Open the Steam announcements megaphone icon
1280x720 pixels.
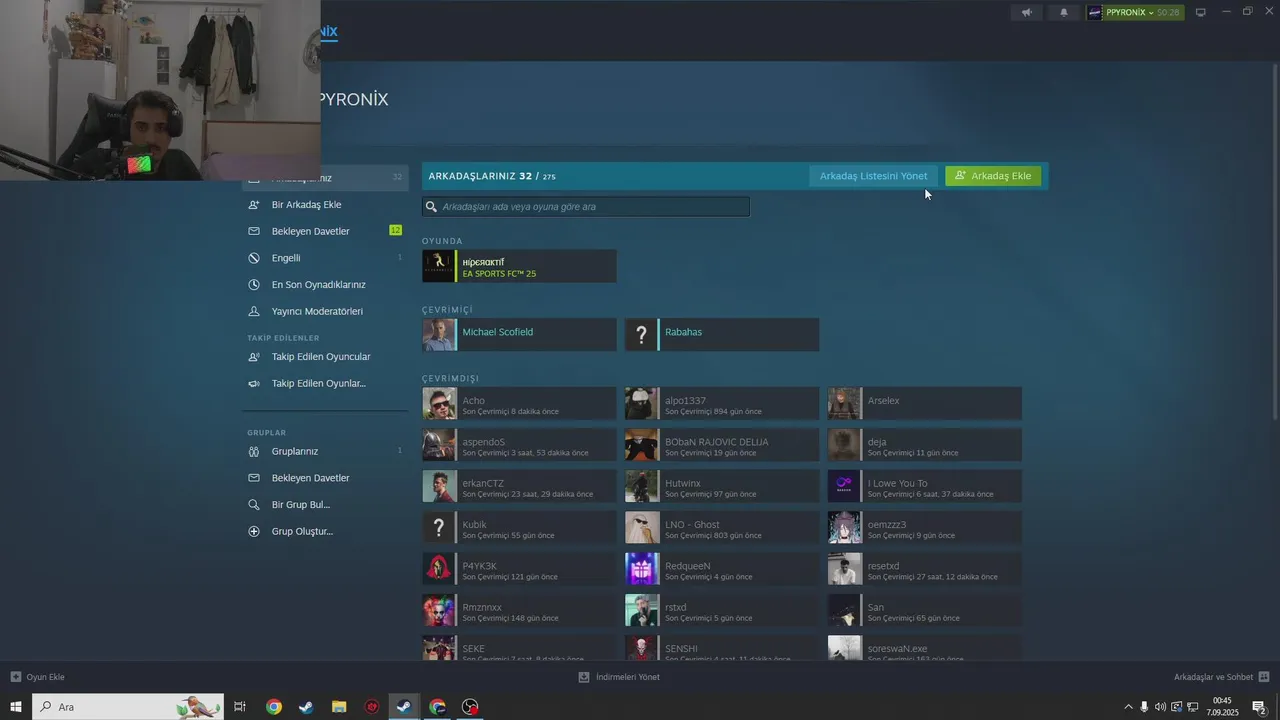point(1026,13)
